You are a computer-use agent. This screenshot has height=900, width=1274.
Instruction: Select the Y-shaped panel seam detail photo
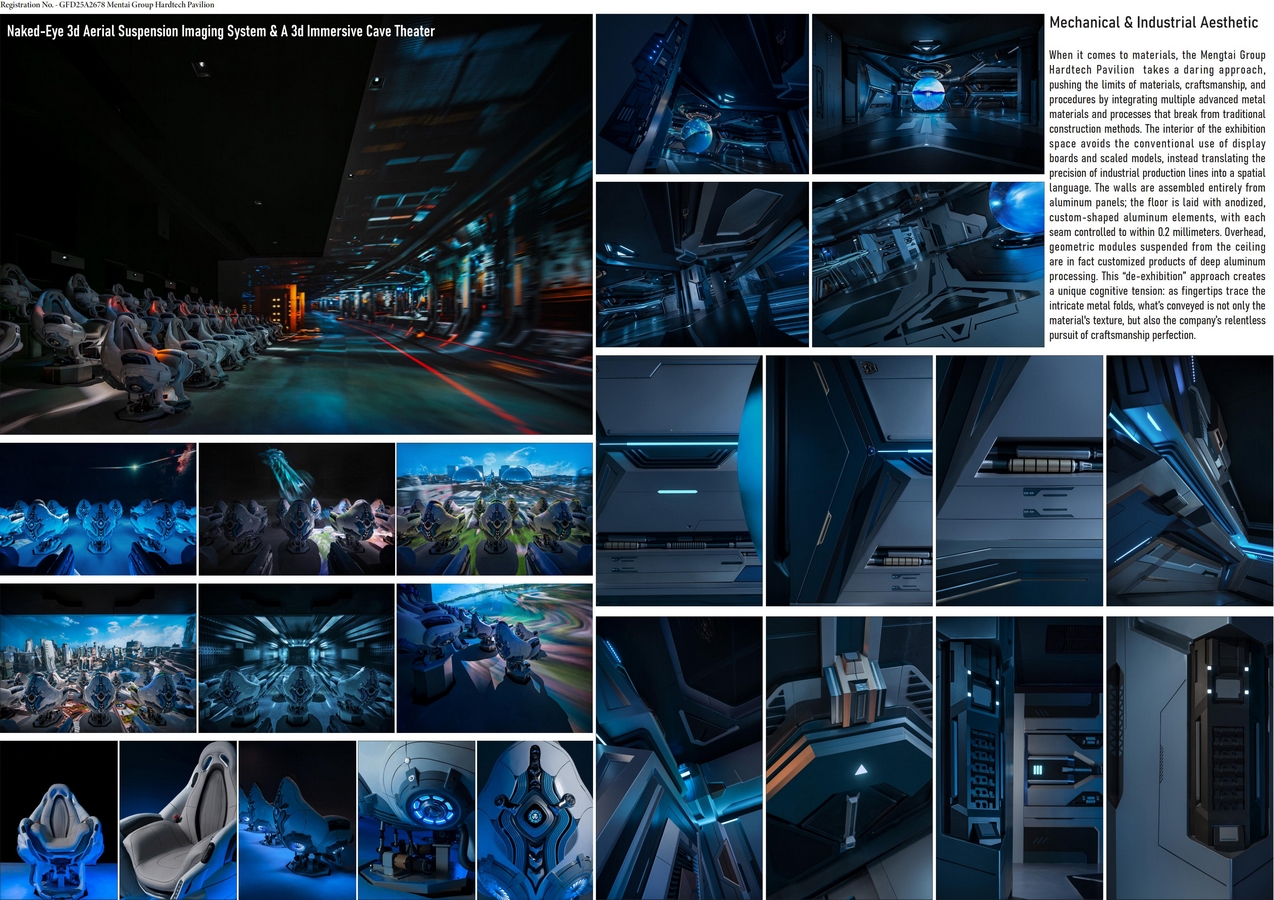click(x=848, y=480)
